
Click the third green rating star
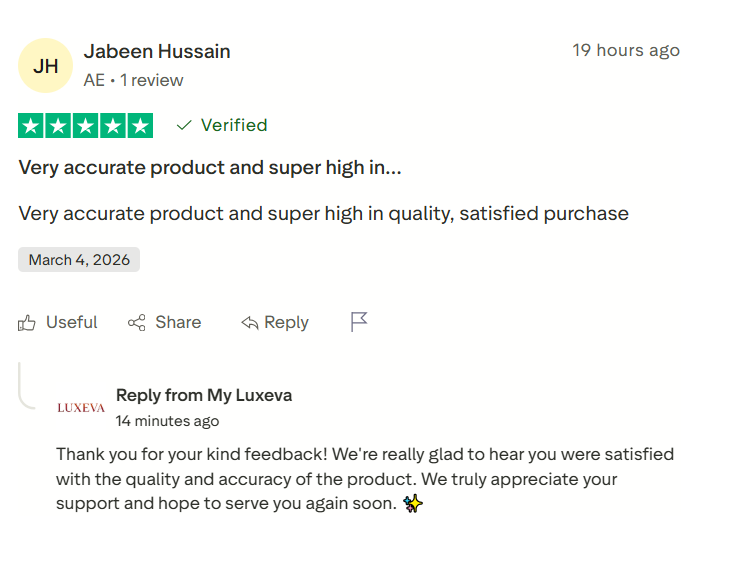pyautogui.click(x=86, y=126)
